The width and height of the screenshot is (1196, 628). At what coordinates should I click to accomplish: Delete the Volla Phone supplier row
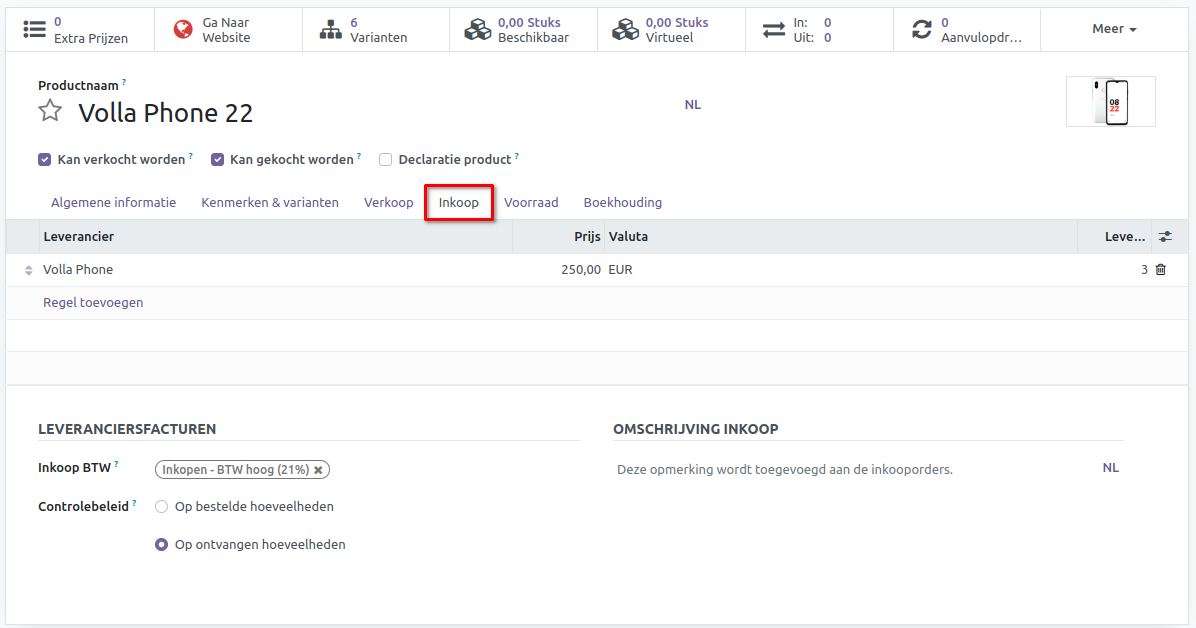coord(1160,270)
